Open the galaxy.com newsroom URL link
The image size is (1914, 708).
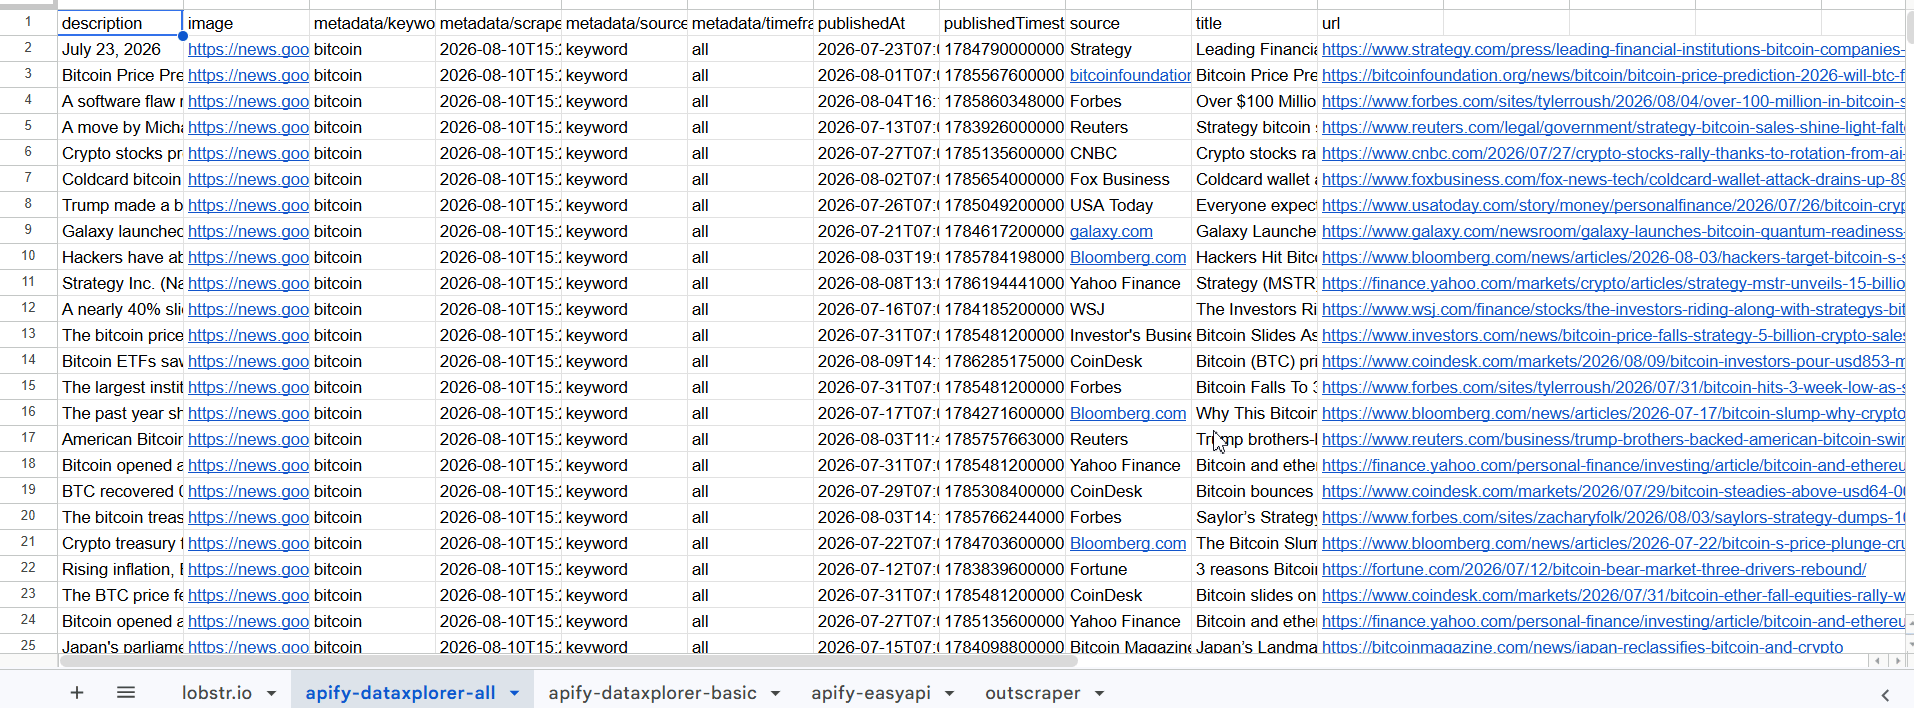click(x=1613, y=231)
